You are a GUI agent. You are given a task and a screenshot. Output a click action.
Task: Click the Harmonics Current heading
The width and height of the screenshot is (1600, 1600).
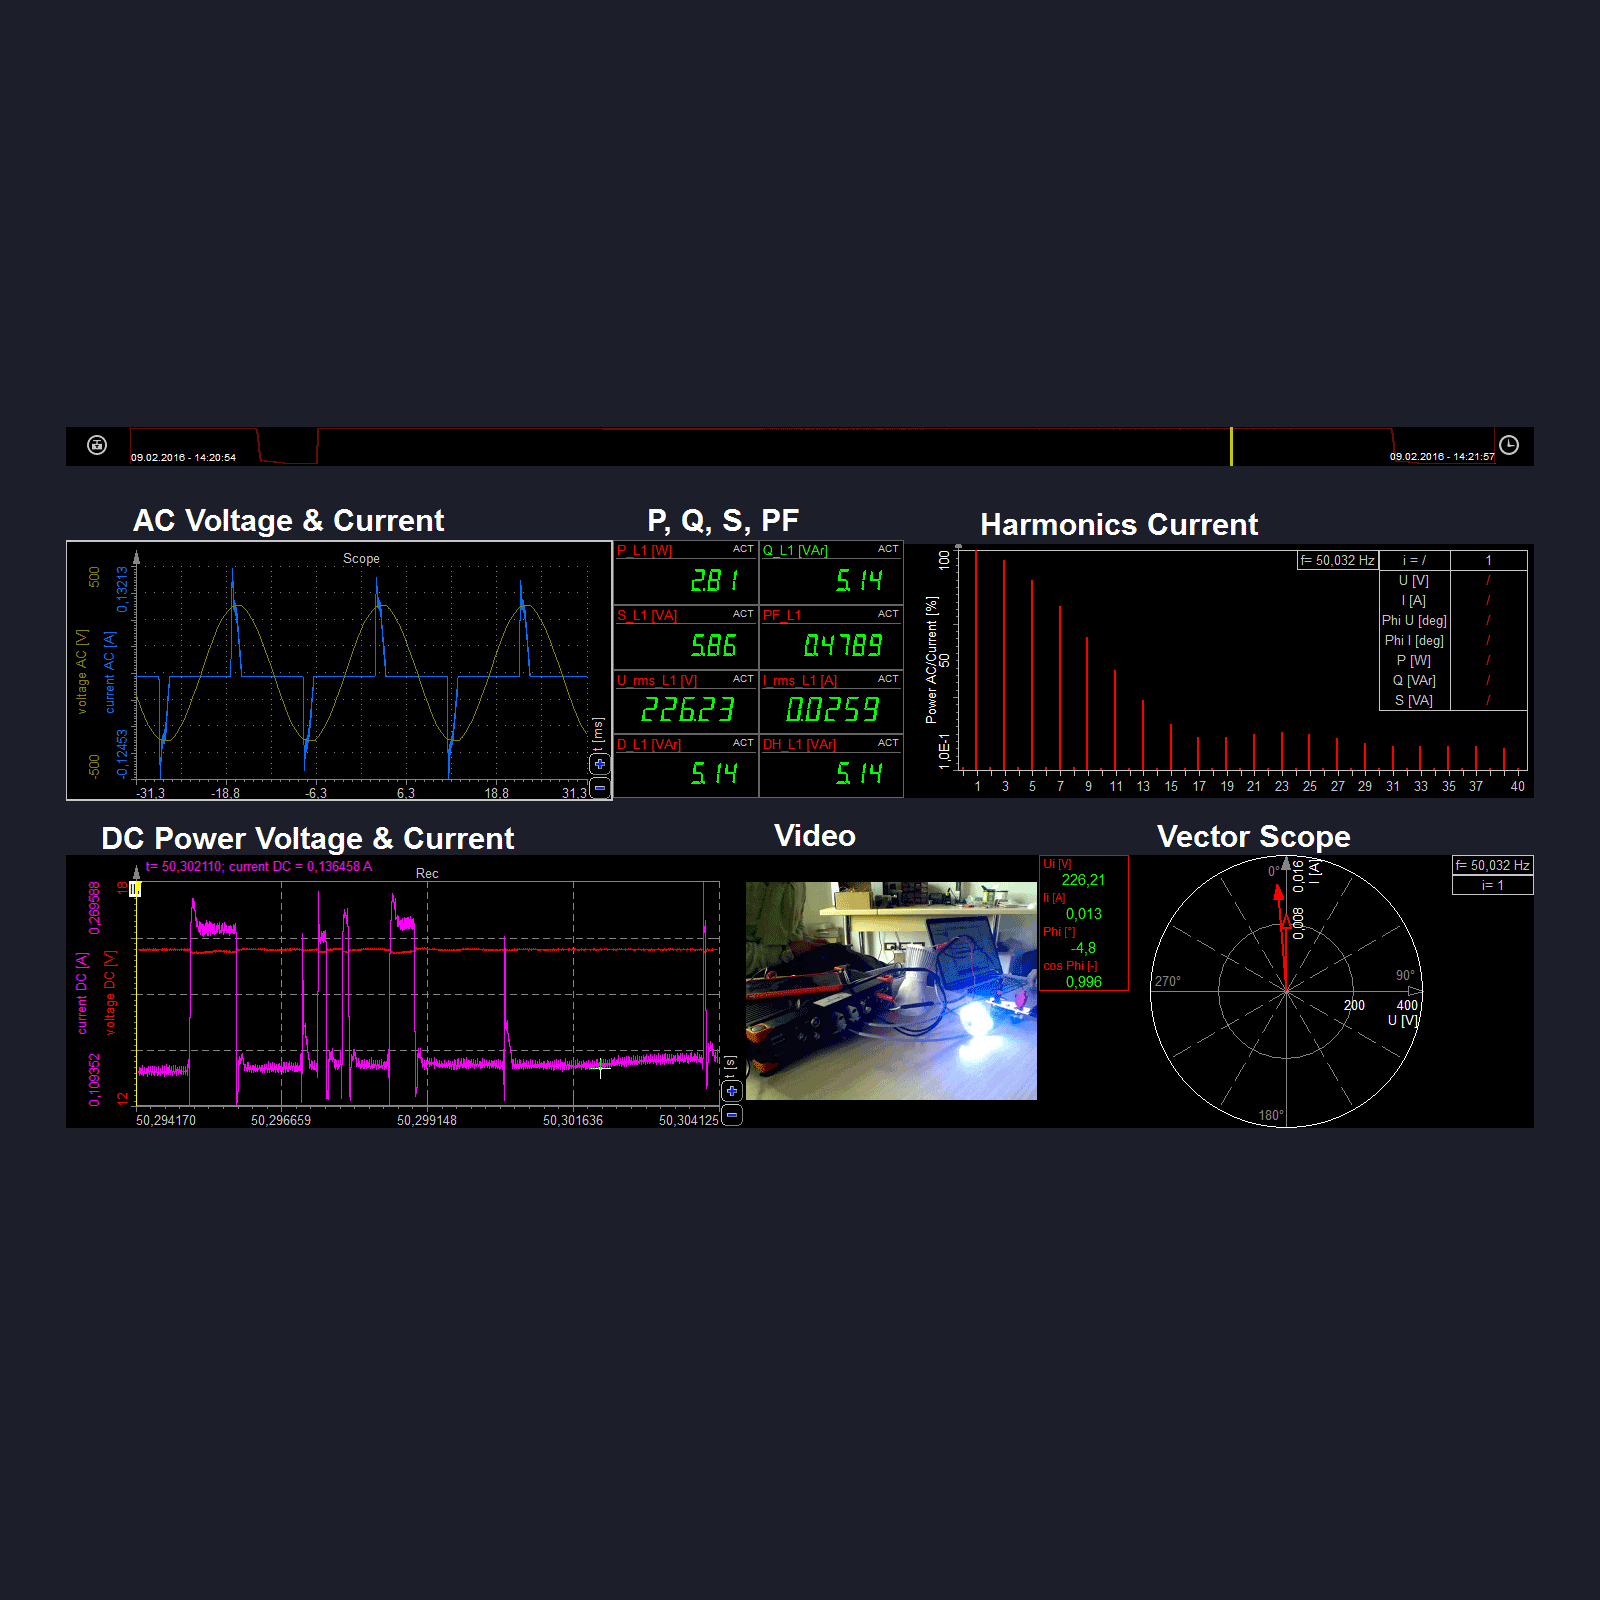(x=1119, y=525)
